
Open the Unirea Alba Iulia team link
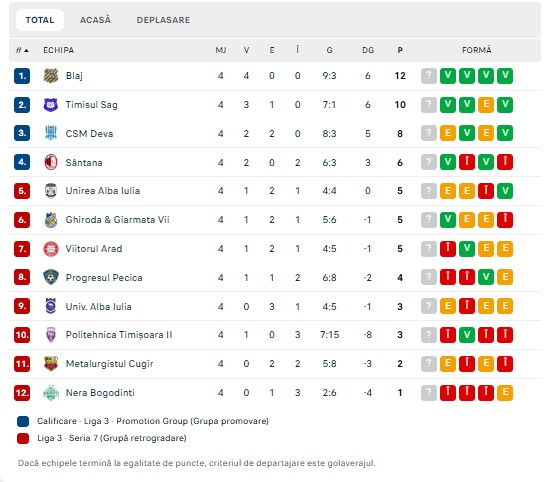[x=103, y=191]
